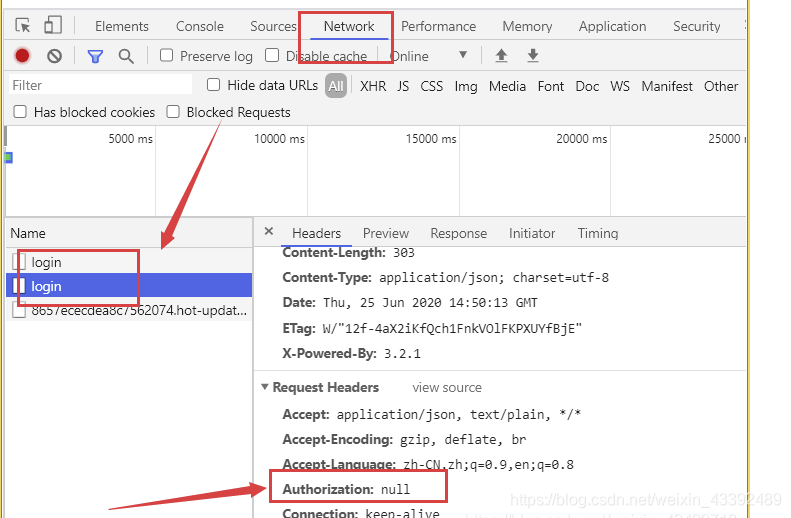
Task: Click the 5000 ms timeline marker
Action: 130,139
